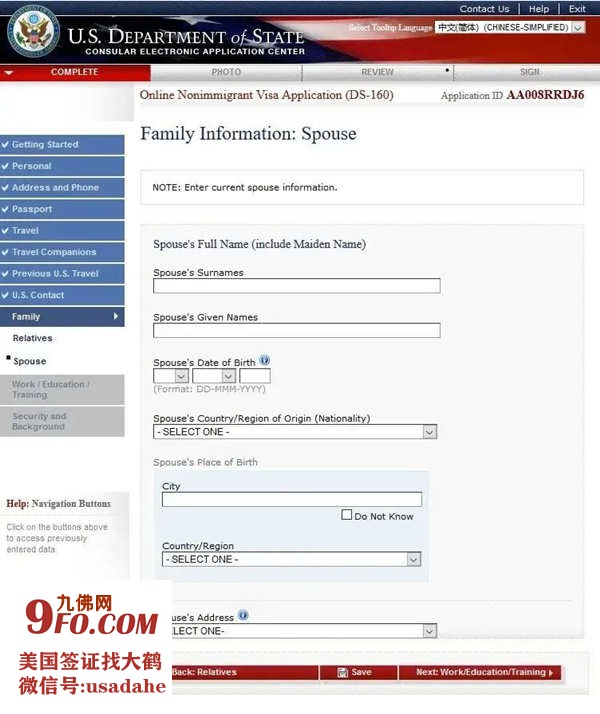Open Relatives page in sidebar
The height and width of the screenshot is (714, 600).
pyautogui.click(x=32, y=338)
